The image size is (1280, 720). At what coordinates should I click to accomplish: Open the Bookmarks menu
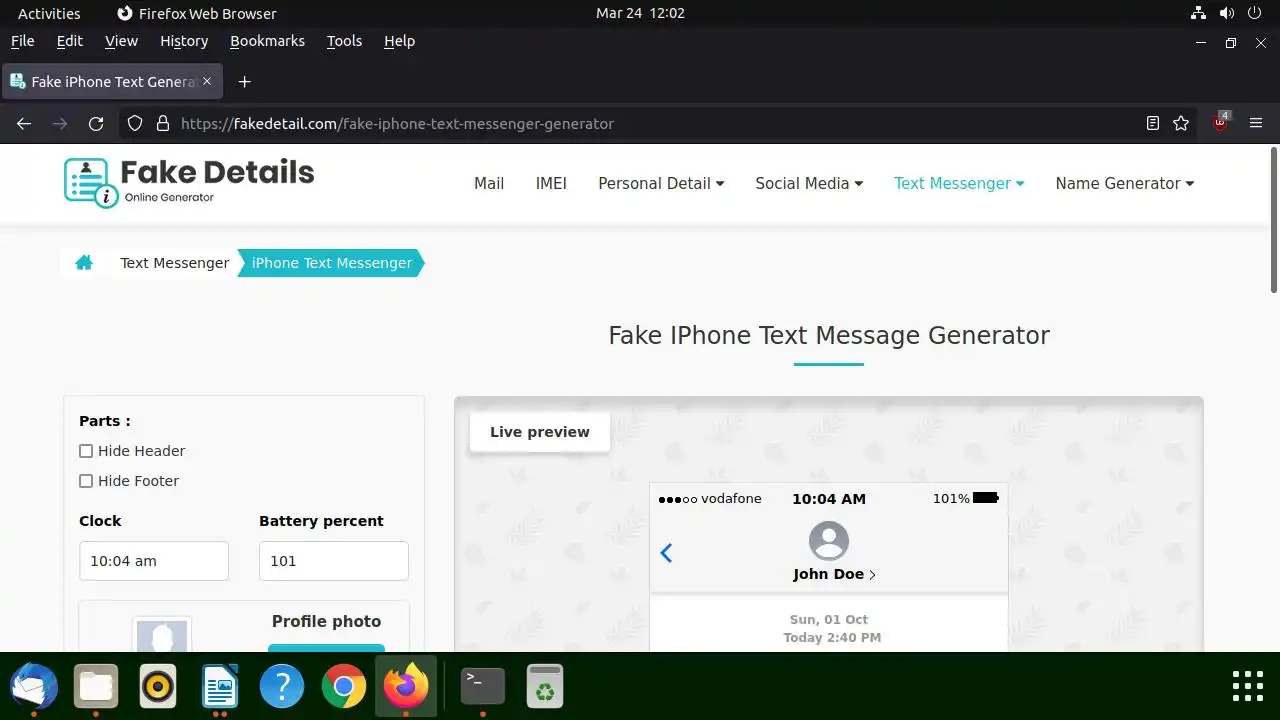(268, 41)
